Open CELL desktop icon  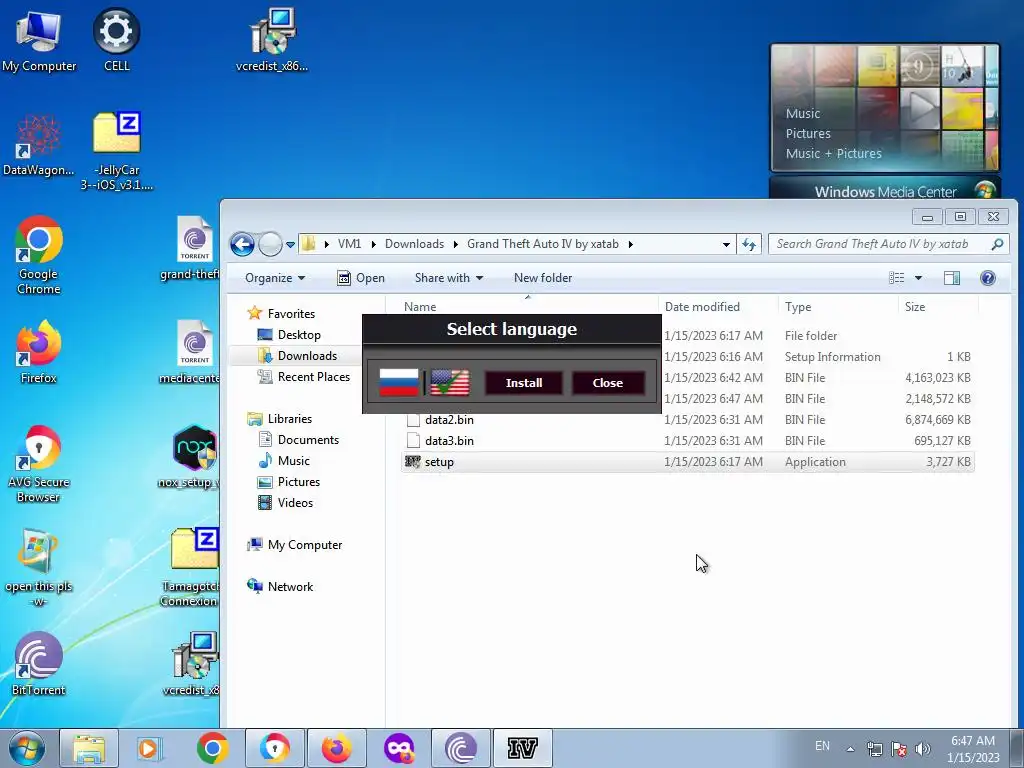[116, 40]
